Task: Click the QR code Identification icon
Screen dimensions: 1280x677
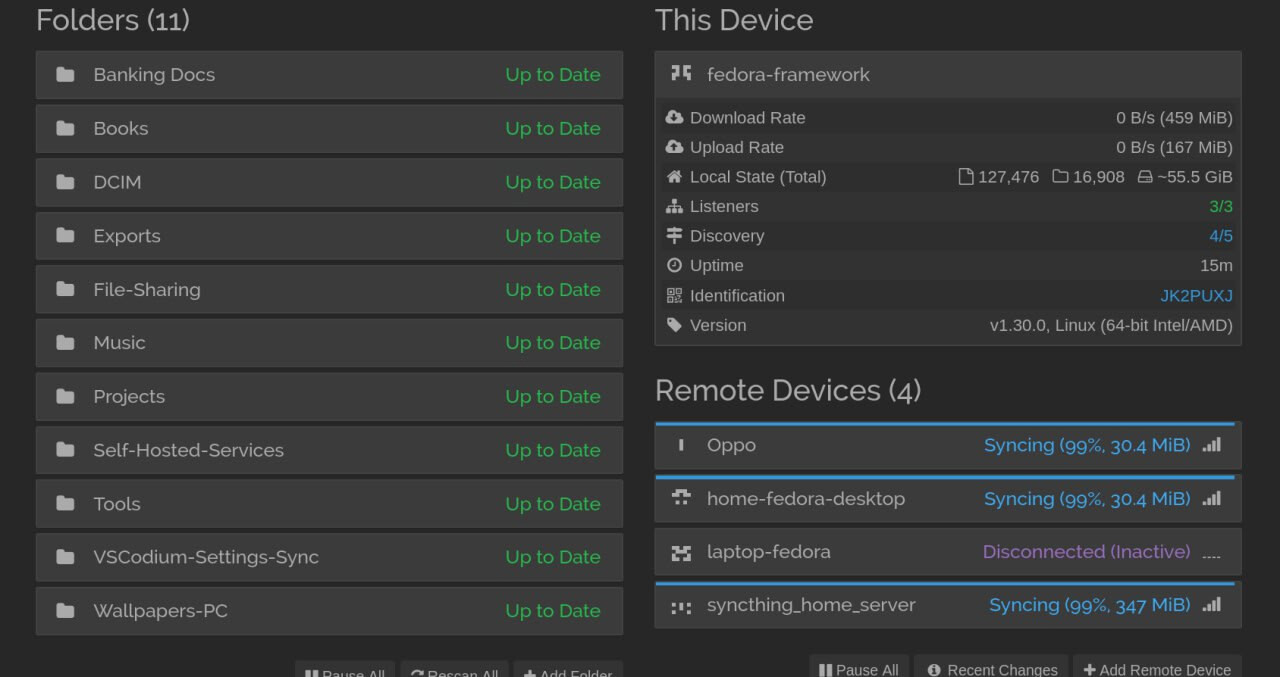Action: coord(674,296)
